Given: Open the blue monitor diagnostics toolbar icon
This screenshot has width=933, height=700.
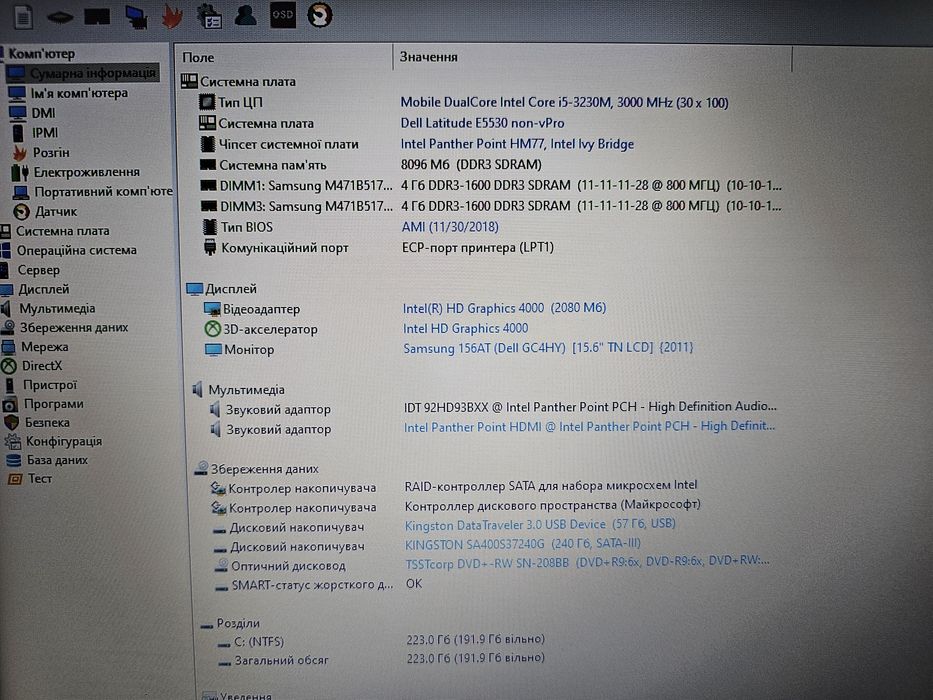Looking at the screenshot, I should click(x=136, y=17).
